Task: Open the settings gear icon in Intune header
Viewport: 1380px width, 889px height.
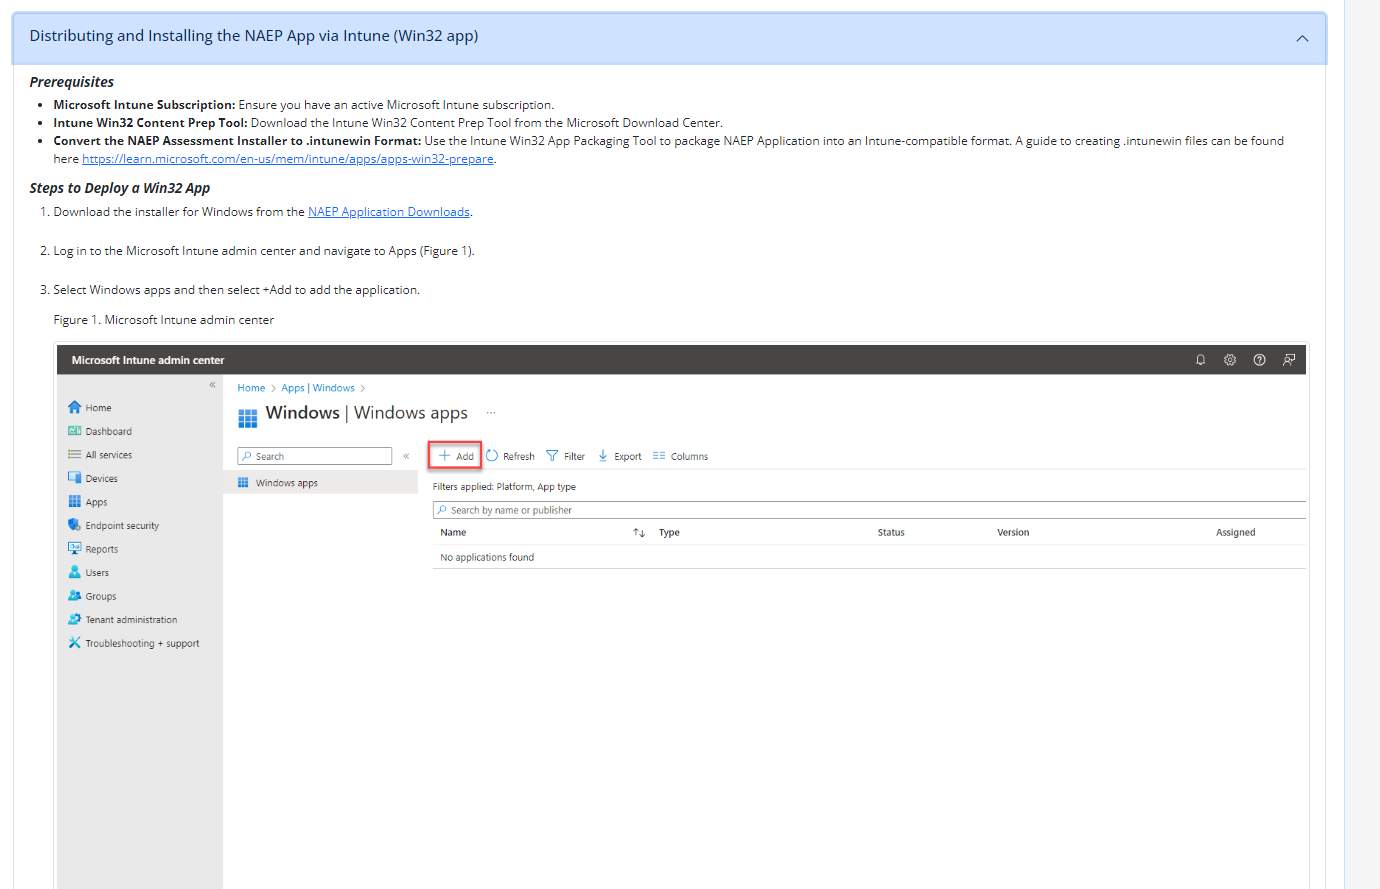Action: pyautogui.click(x=1230, y=360)
